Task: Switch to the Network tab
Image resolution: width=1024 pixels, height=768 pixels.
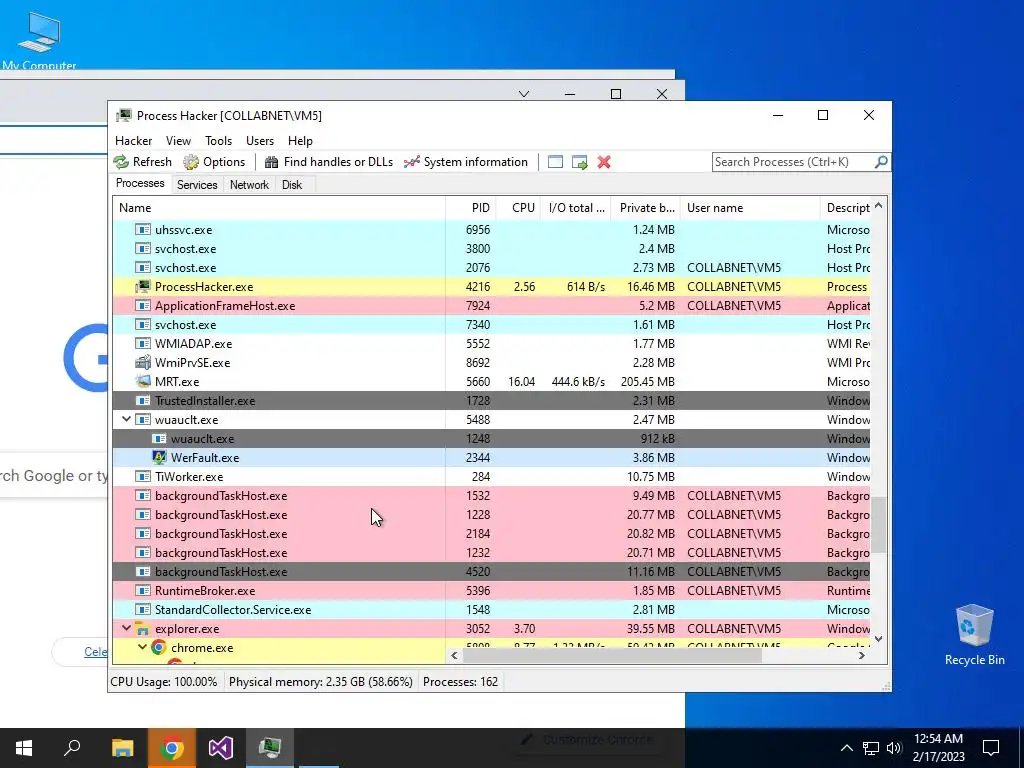Action: click(x=249, y=185)
